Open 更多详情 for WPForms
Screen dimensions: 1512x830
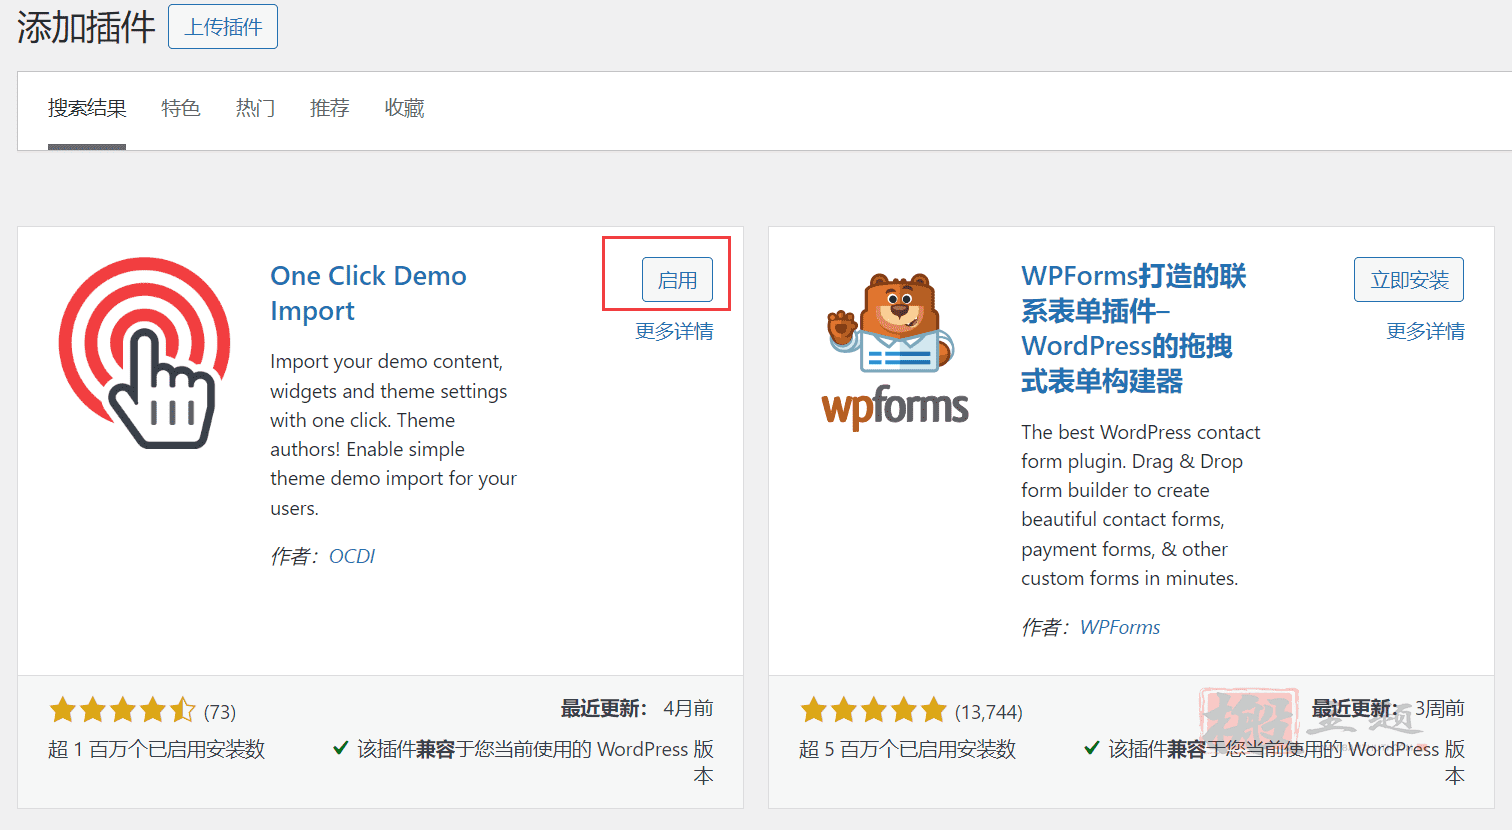tap(1426, 331)
